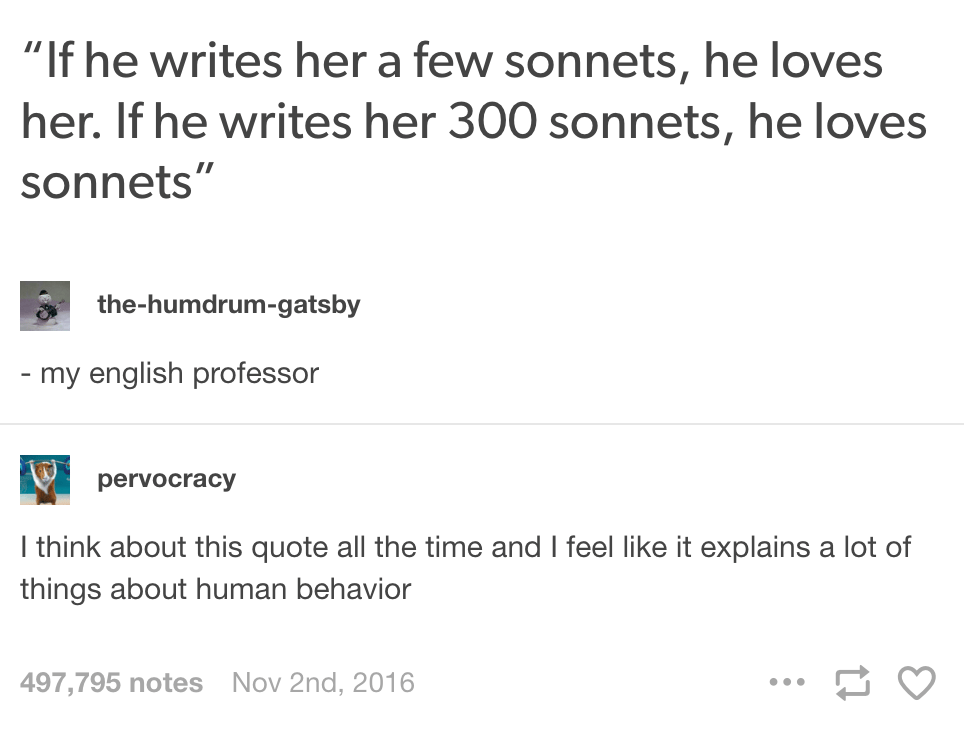
Task: Open the Nov 2nd, 2016 permalink
Action: pos(323,683)
